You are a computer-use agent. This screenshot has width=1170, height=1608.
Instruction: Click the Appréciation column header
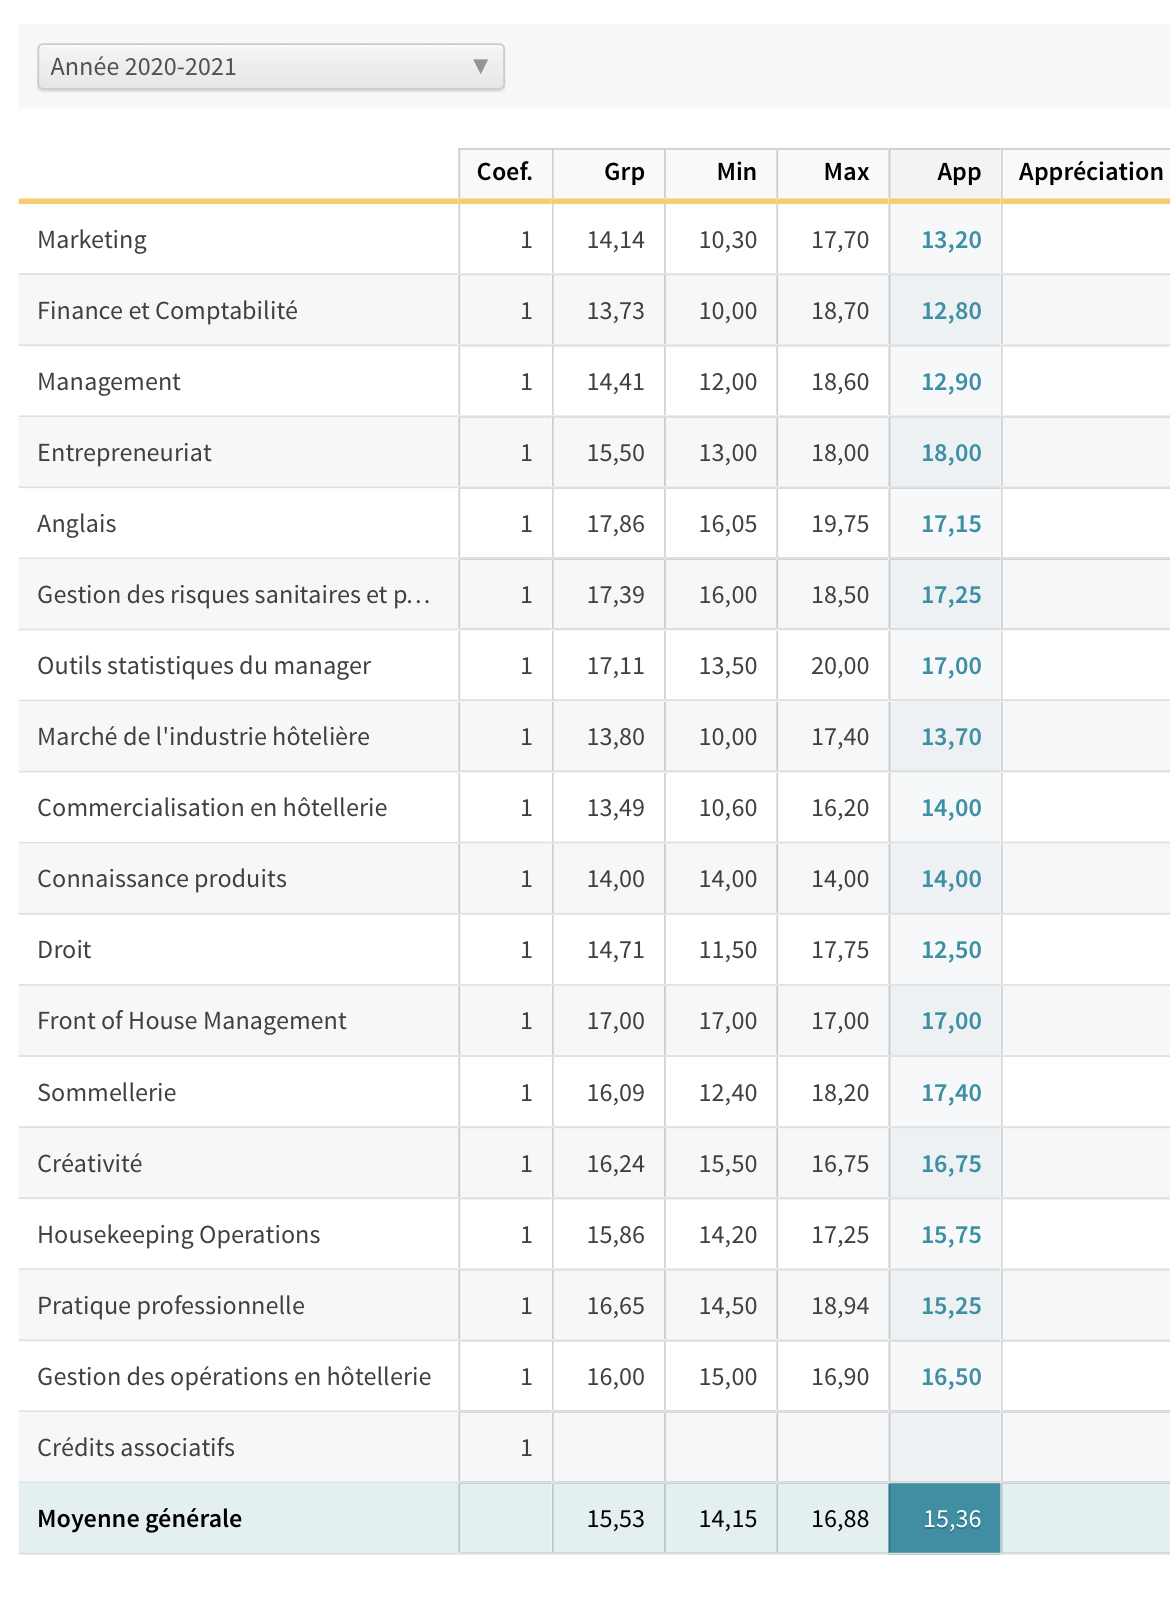pyautogui.click(x=1090, y=172)
